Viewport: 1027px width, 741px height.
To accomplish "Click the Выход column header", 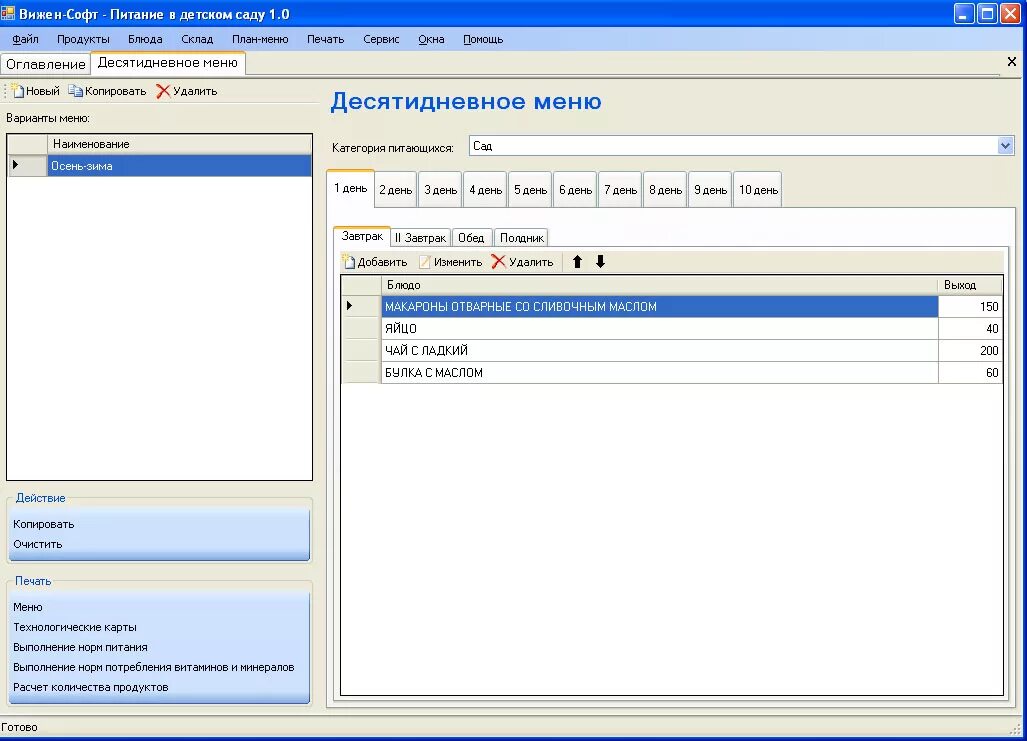I will pyautogui.click(x=970, y=285).
